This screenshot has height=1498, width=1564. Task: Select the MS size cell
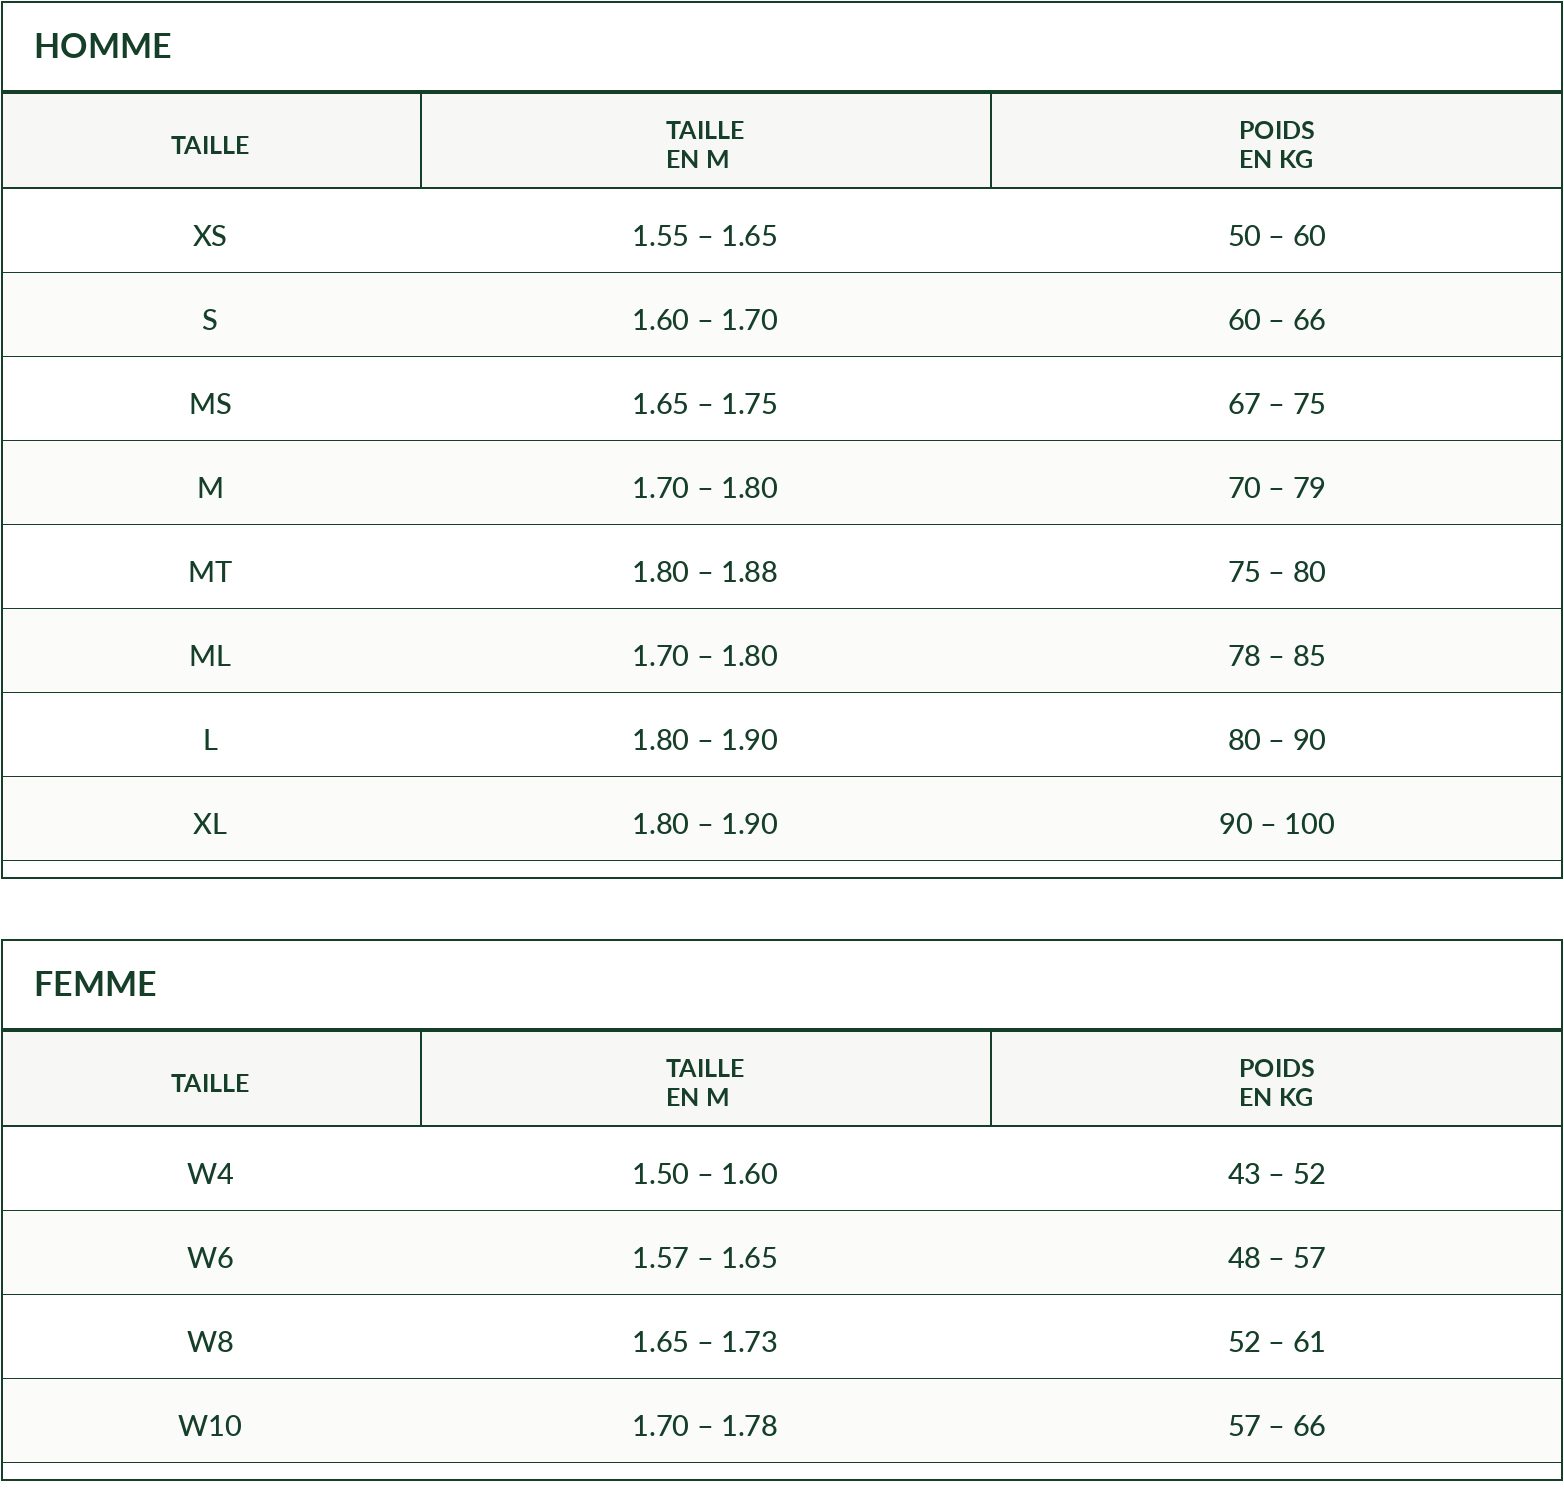click(210, 404)
